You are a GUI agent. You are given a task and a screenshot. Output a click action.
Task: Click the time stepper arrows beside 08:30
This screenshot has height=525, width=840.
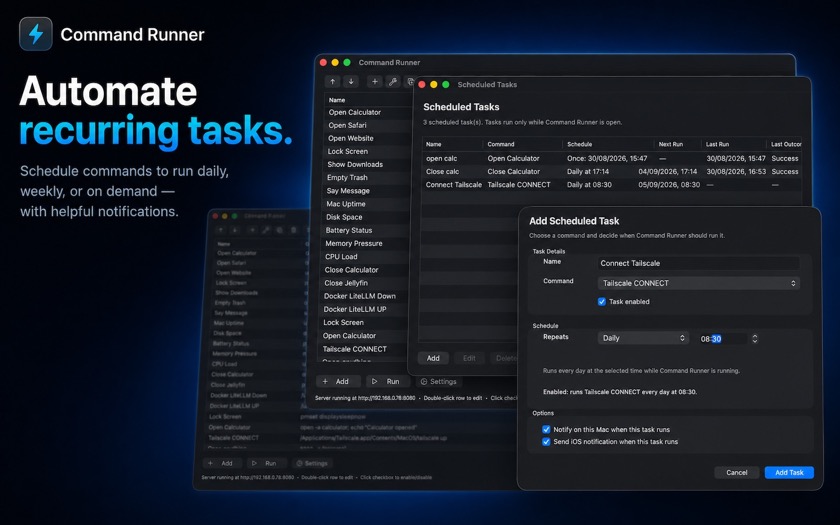point(755,339)
